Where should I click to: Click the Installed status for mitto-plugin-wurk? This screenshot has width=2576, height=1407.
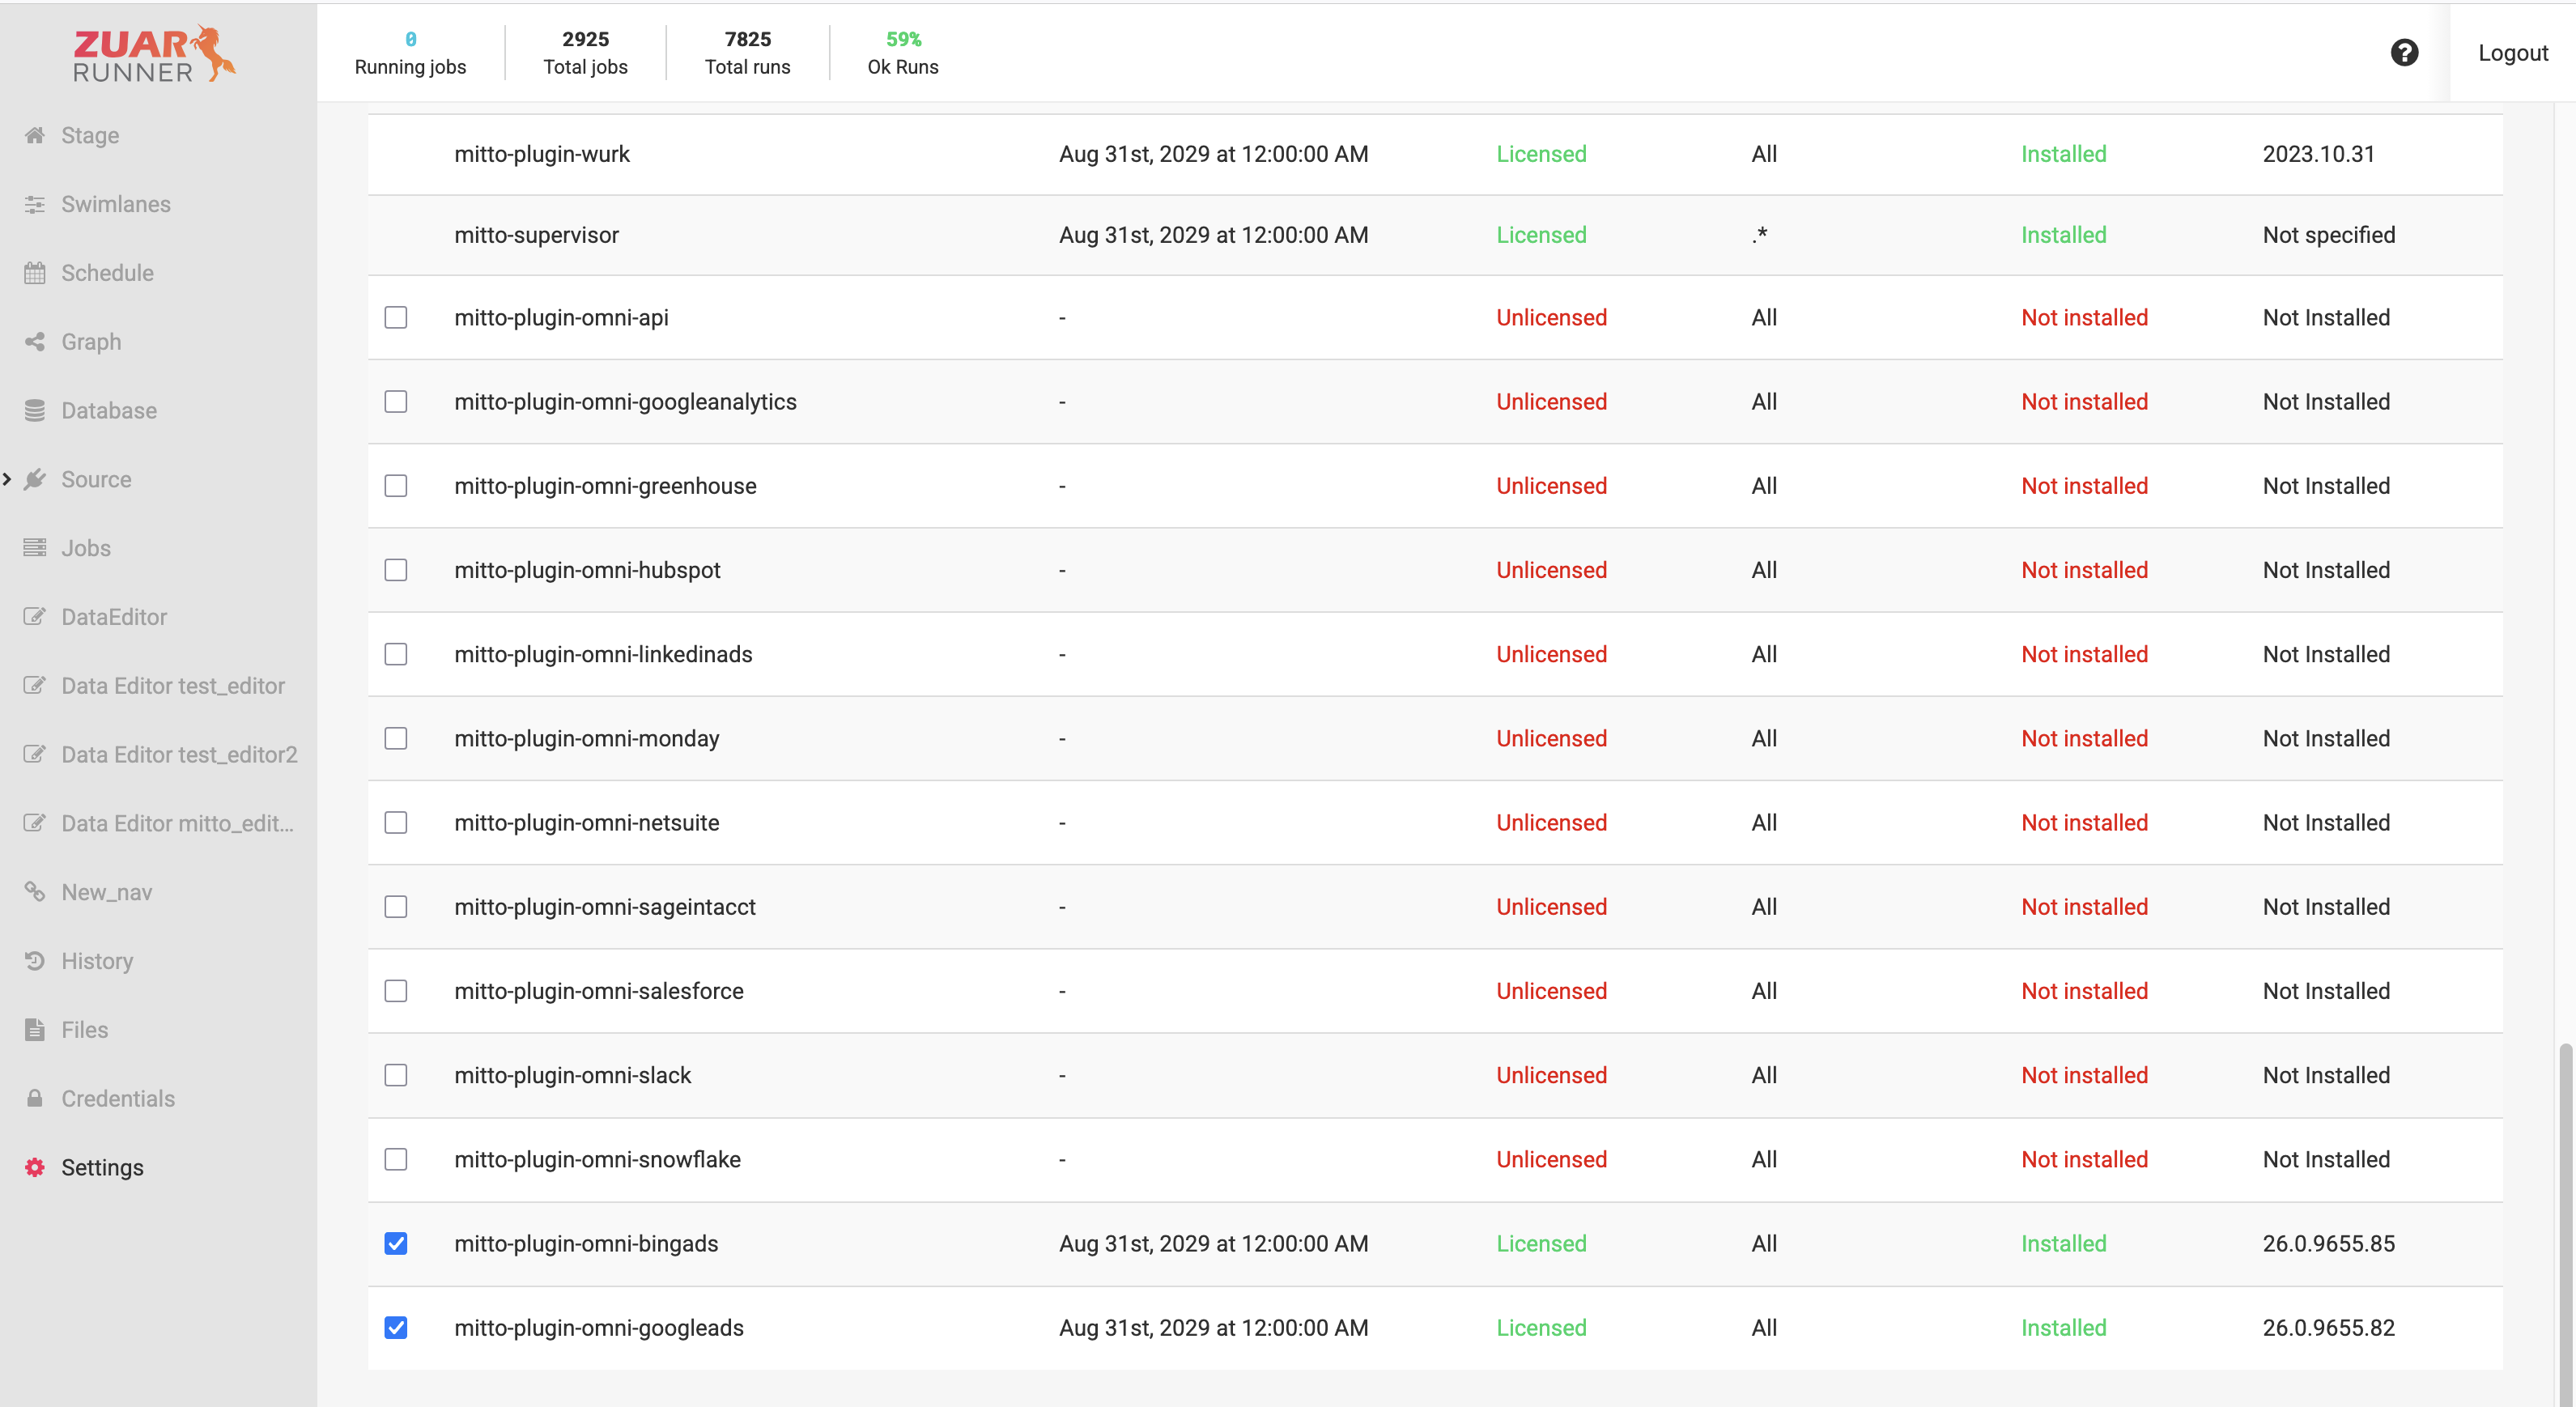click(2063, 154)
